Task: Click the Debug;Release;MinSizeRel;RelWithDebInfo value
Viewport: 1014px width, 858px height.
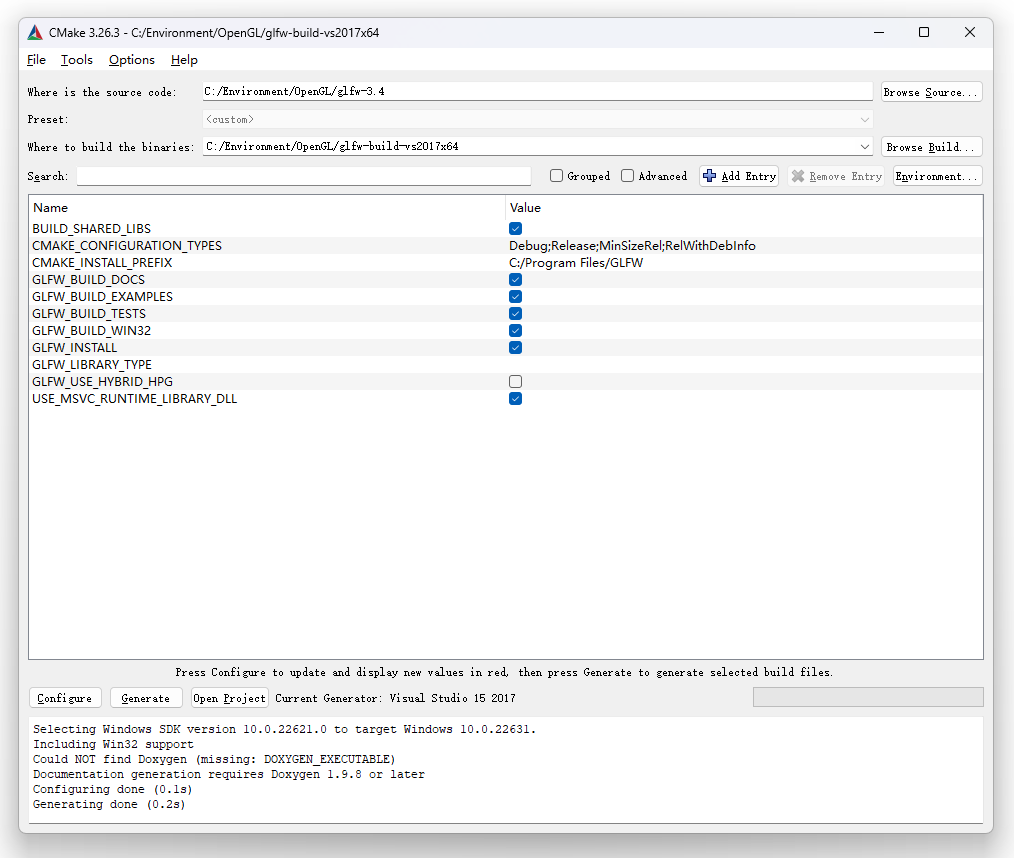Action: (x=632, y=246)
